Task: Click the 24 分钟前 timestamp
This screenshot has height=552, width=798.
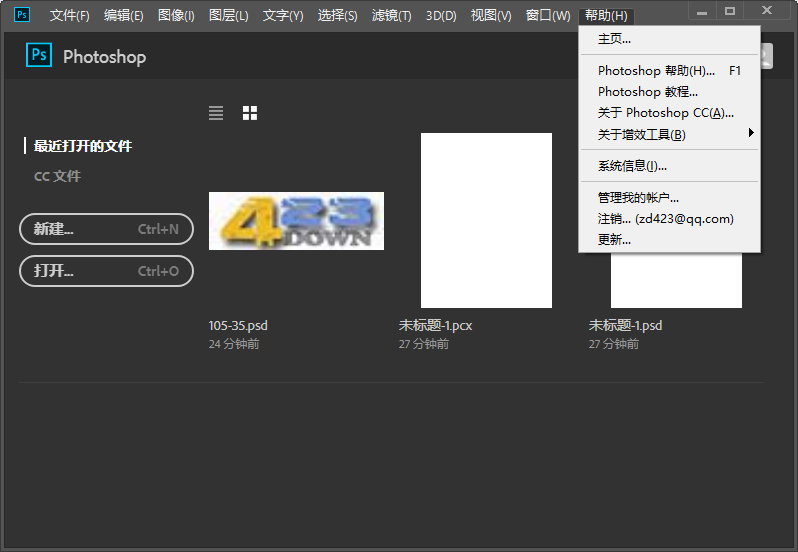Action: tap(234, 344)
